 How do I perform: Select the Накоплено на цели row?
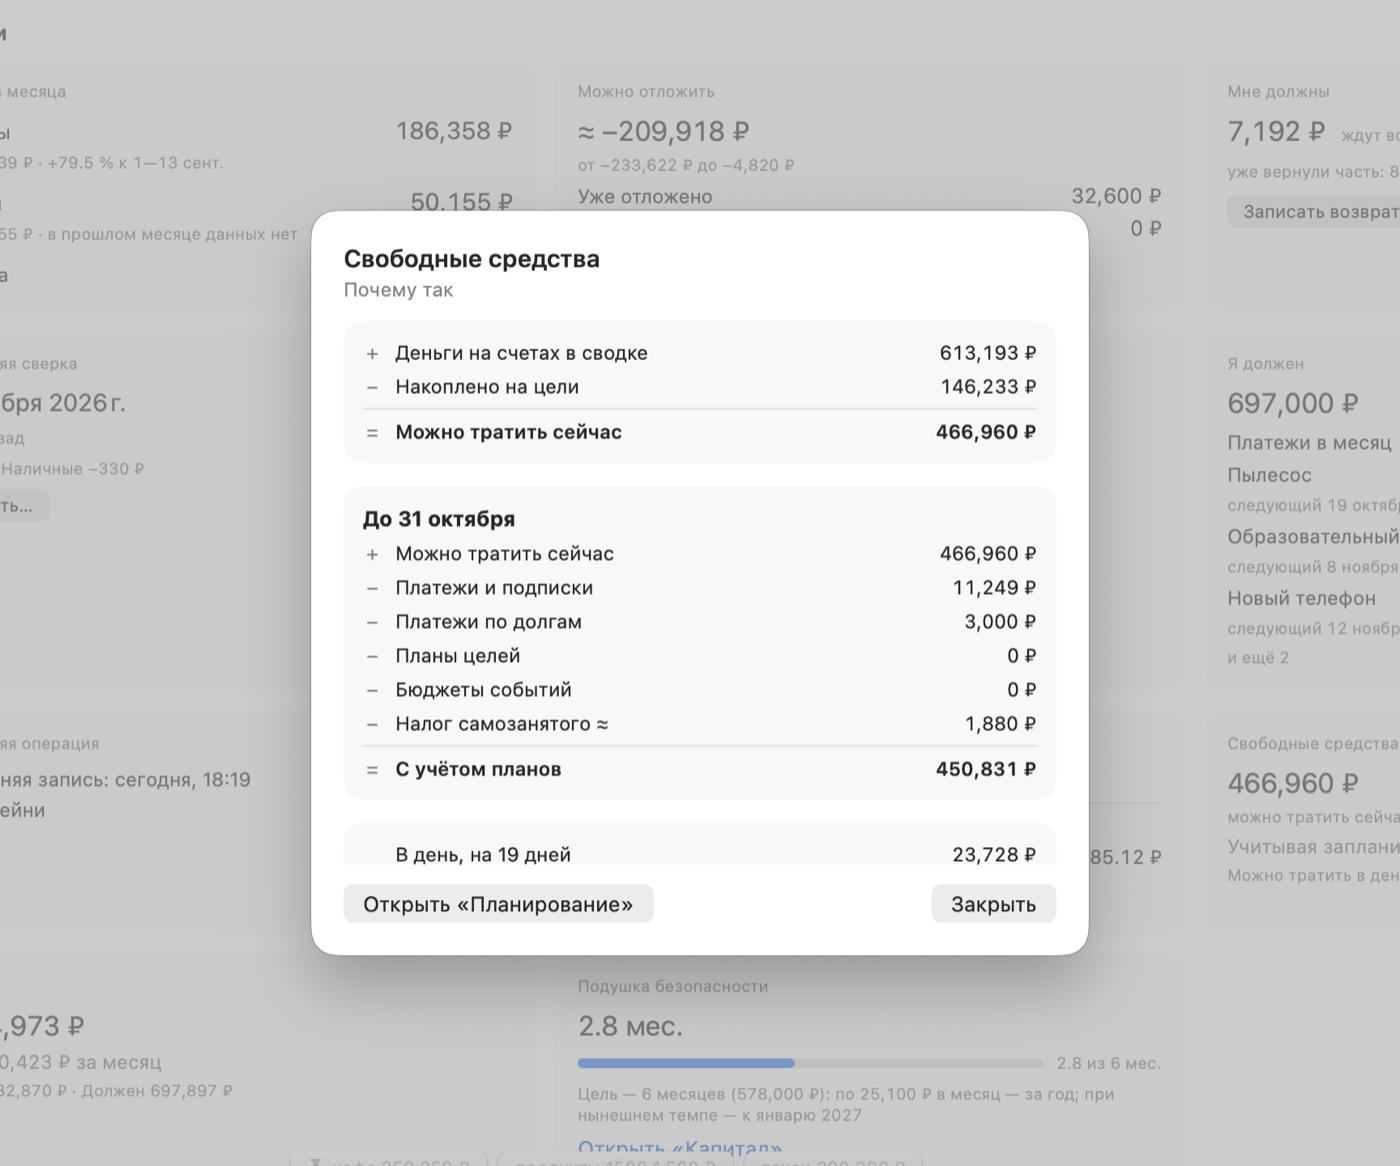click(700, 387)
